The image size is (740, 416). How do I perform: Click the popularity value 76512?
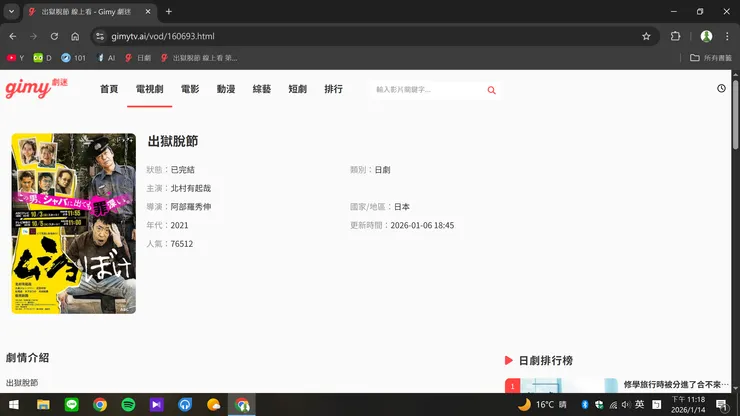(x=182, y=244)
